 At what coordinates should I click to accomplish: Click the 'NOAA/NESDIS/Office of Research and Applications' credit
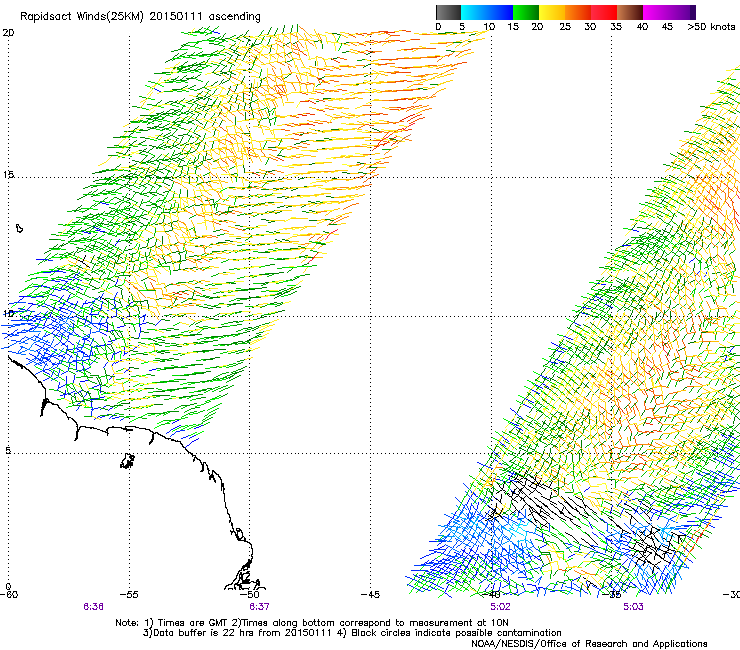pyautogui.click(x=589, y=644)
